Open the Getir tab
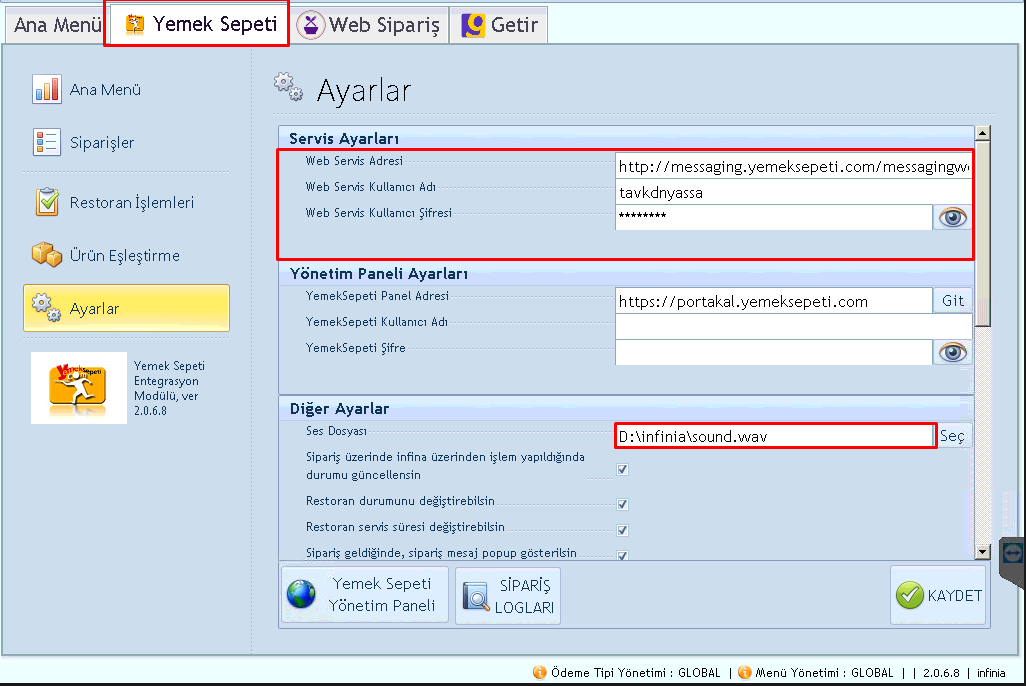The image size is (1026, 686). [x=499, y=25]
